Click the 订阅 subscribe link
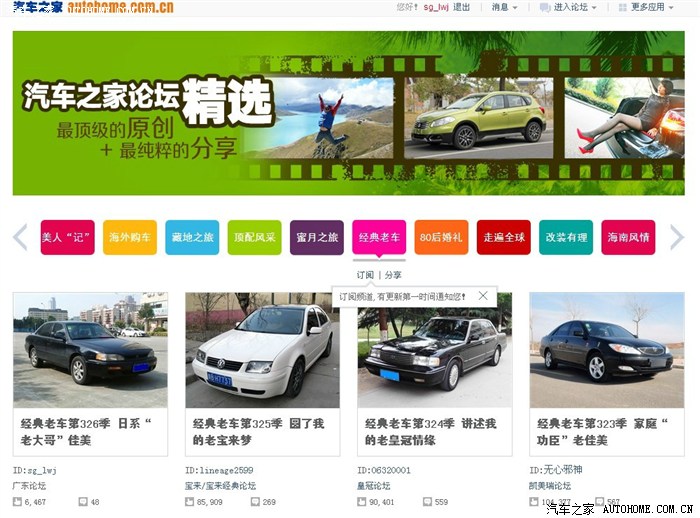 tap(365, 275)
